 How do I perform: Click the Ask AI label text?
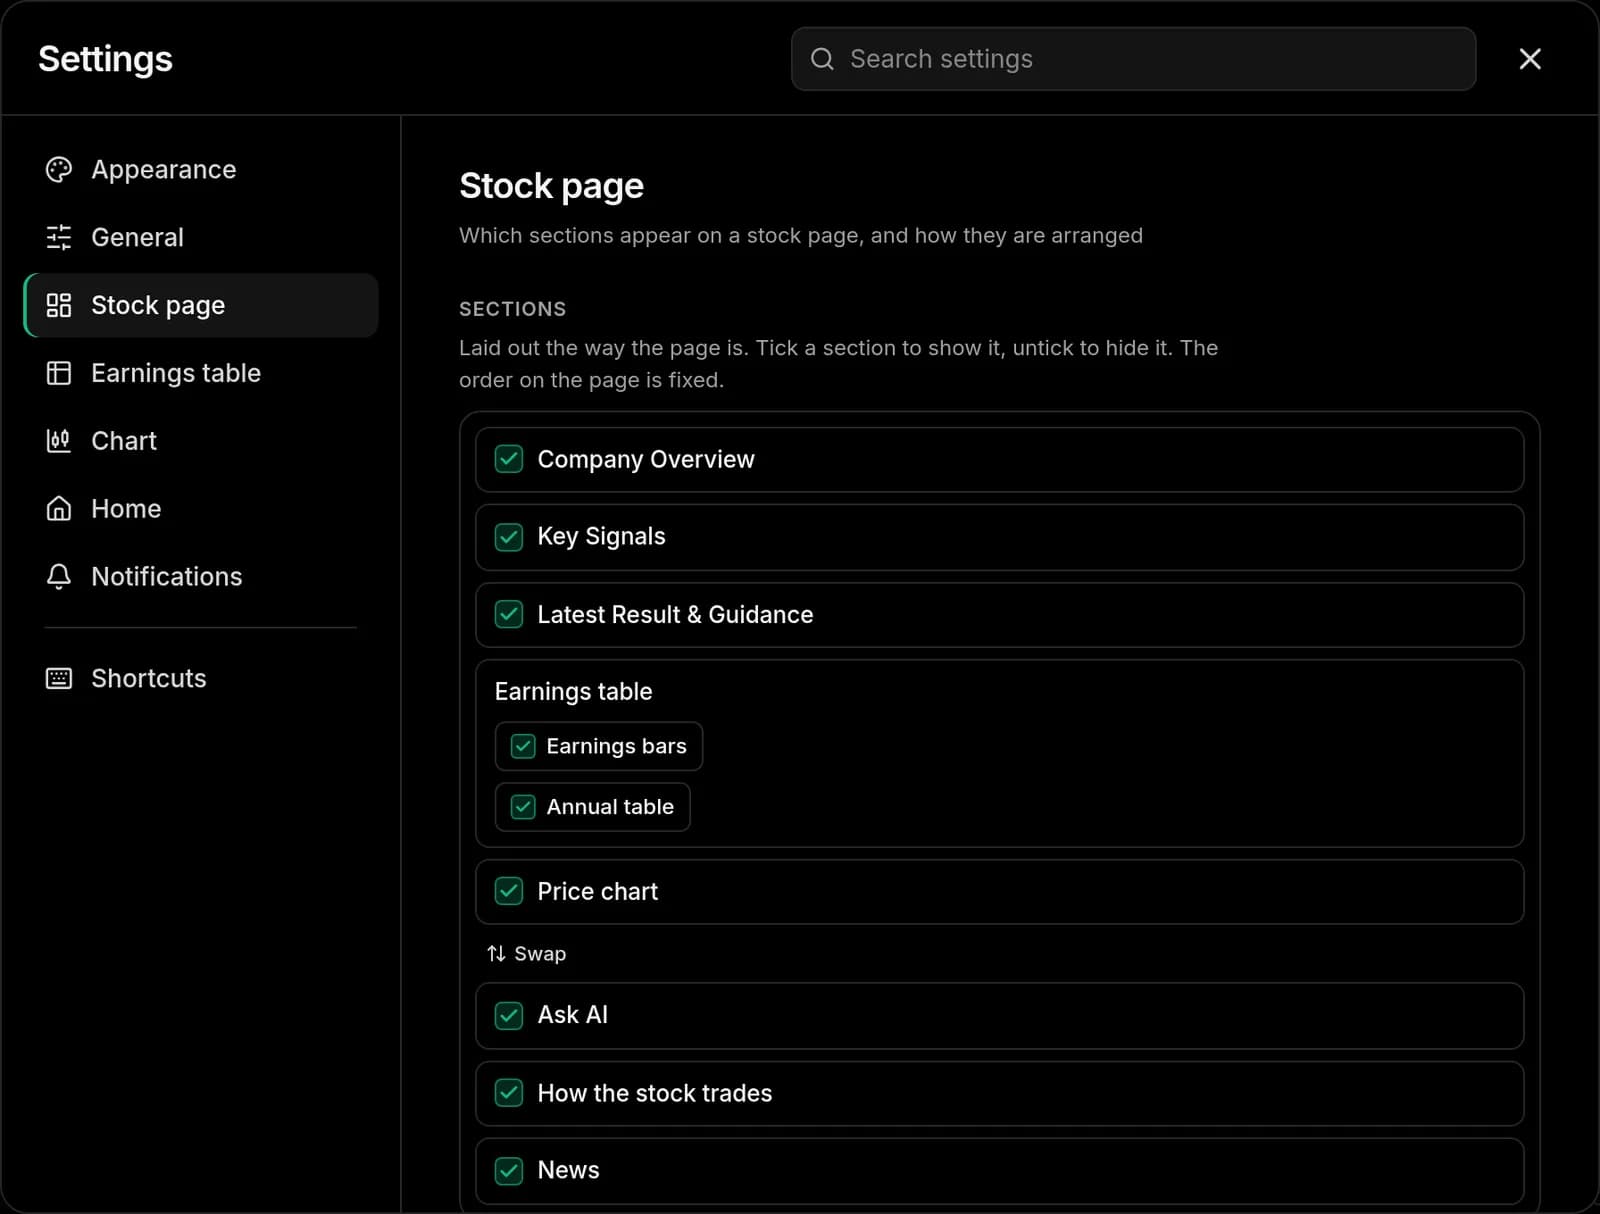pos(572,1016)
